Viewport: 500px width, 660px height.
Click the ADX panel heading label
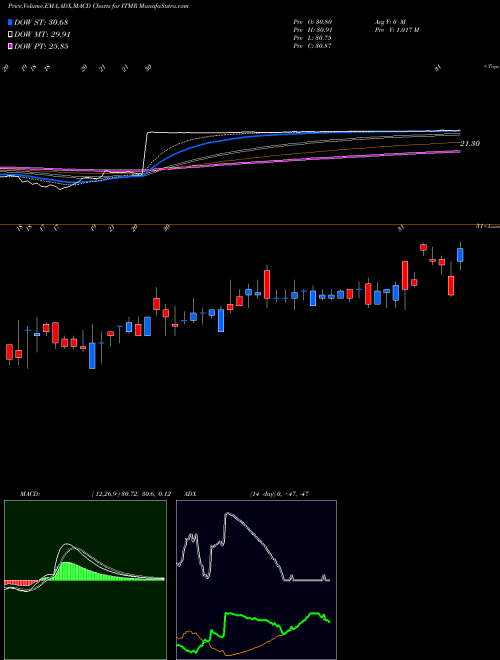pos(191,494)
